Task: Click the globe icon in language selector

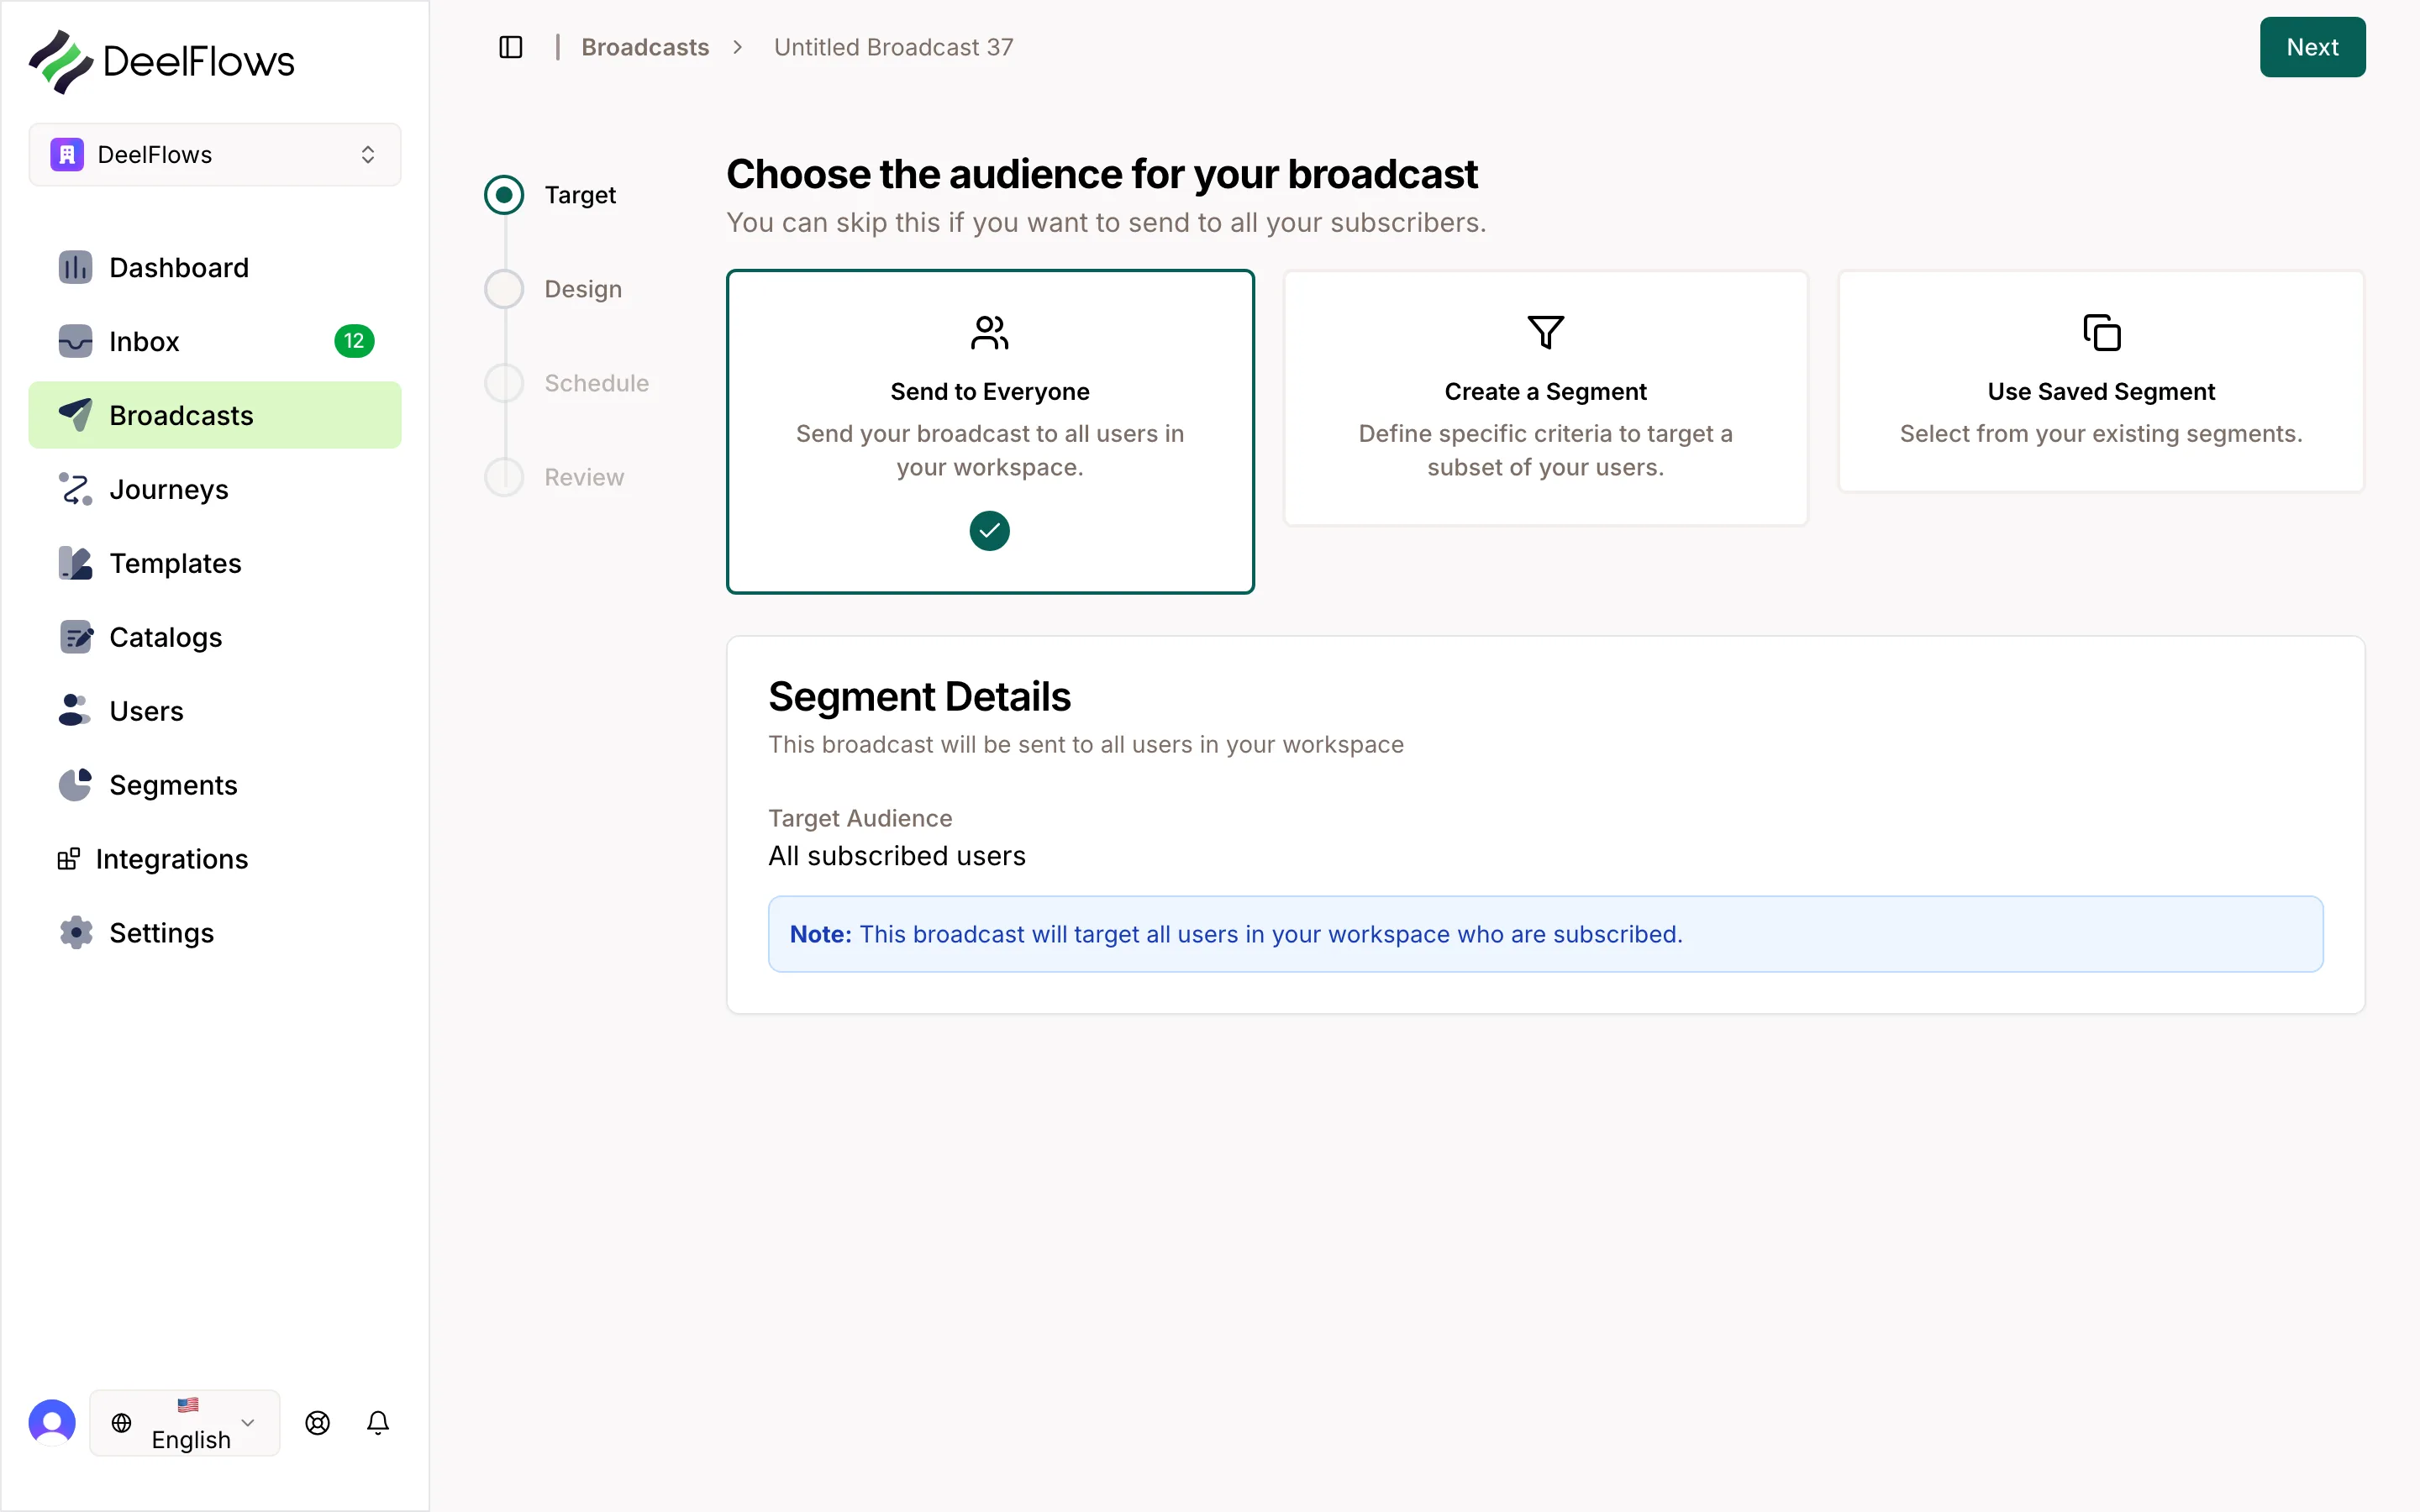Action: coord(121,1422)
